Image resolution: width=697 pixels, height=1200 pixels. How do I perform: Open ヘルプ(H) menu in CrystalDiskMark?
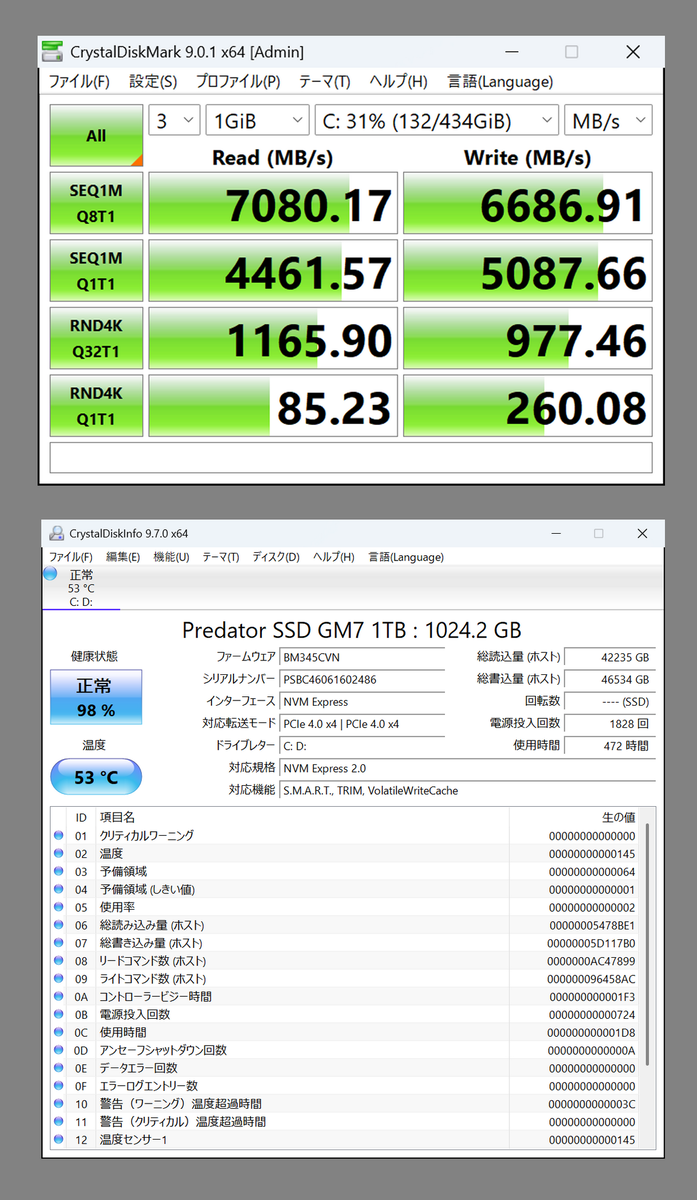point(398,82)
